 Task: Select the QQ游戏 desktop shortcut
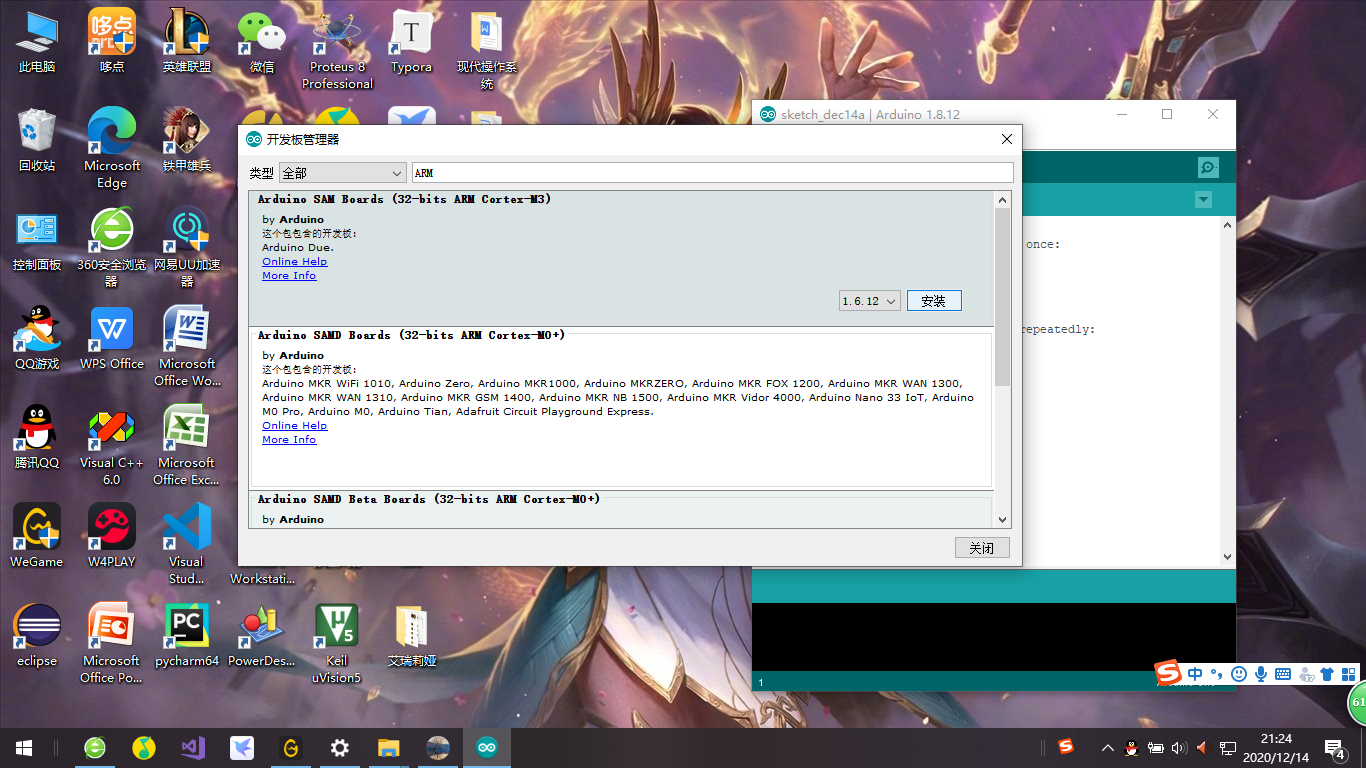37,339
